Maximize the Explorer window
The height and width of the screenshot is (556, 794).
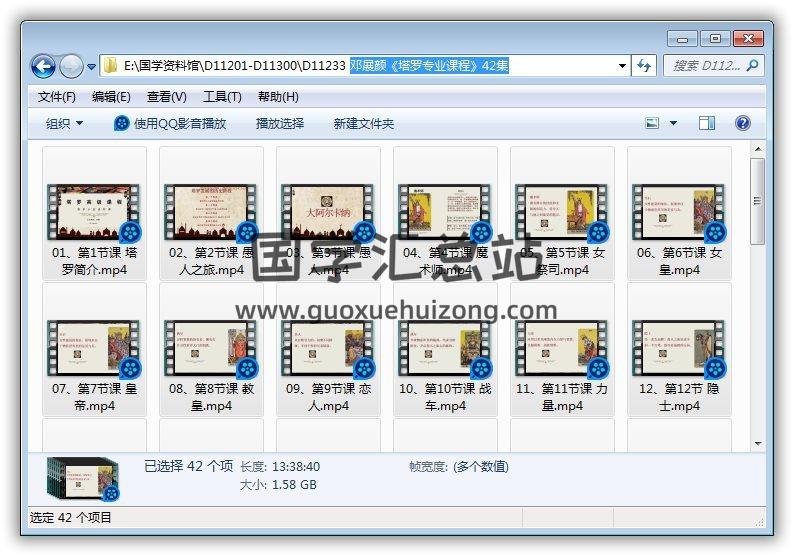coord(715,38)
